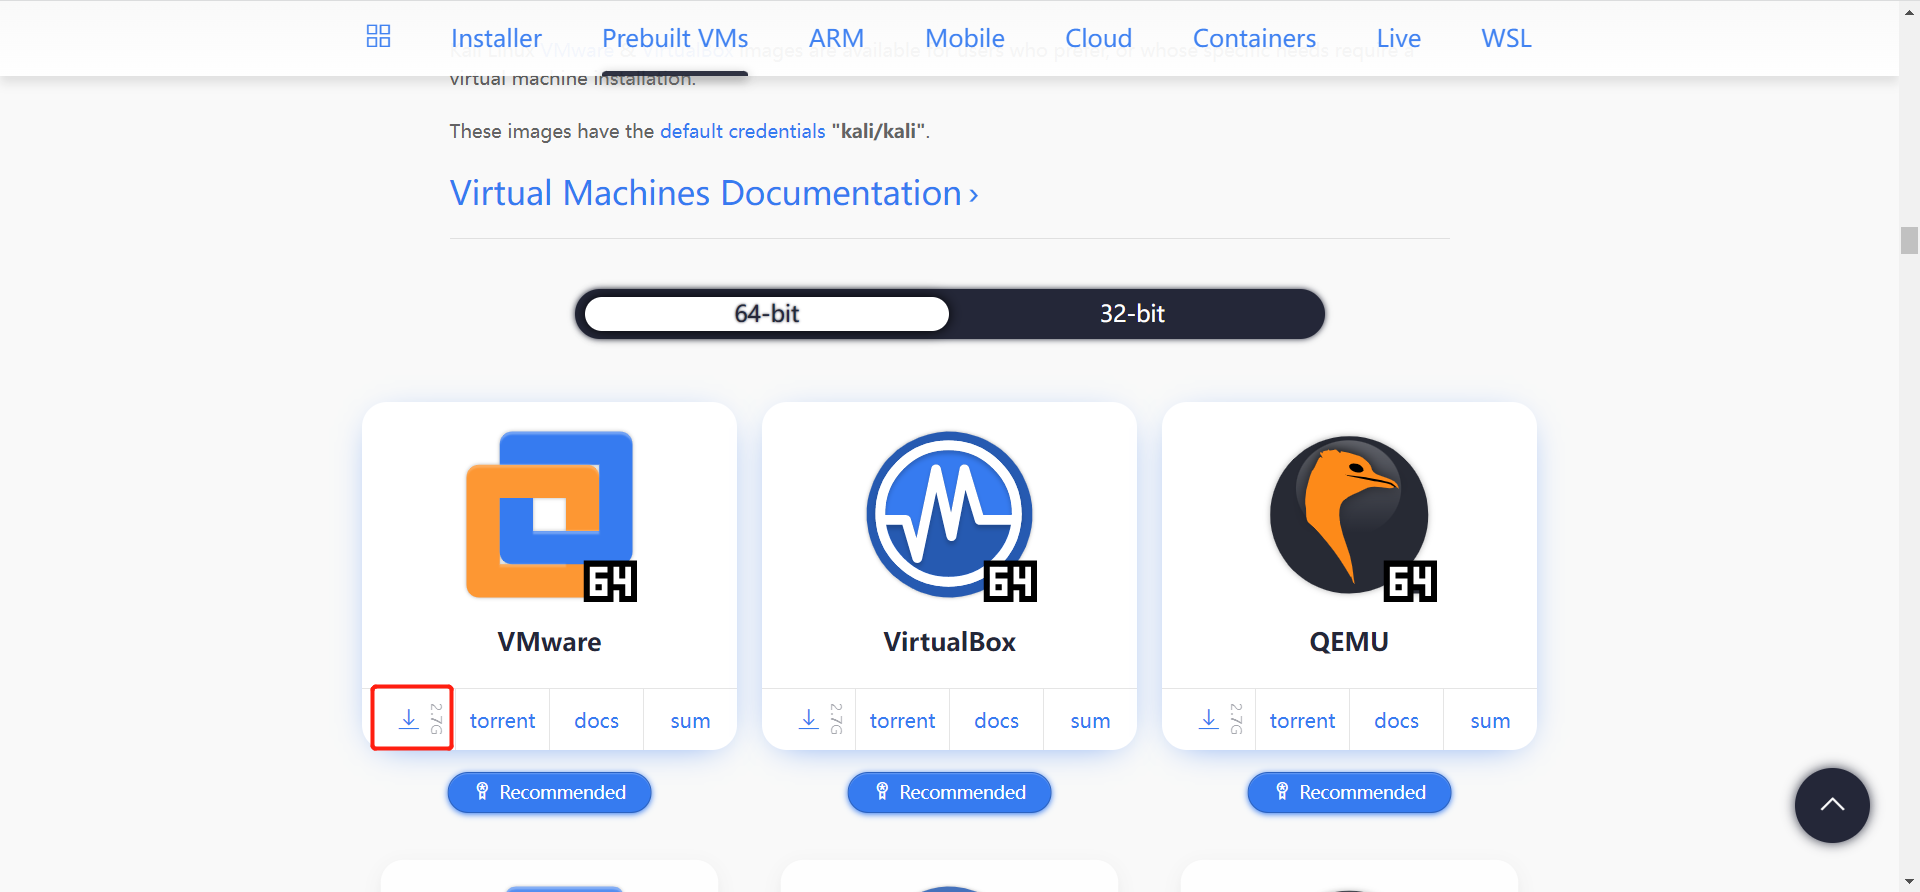Open the VMware docs link
The width and height of the screenshot is (1920, 892).
[596, 720]
